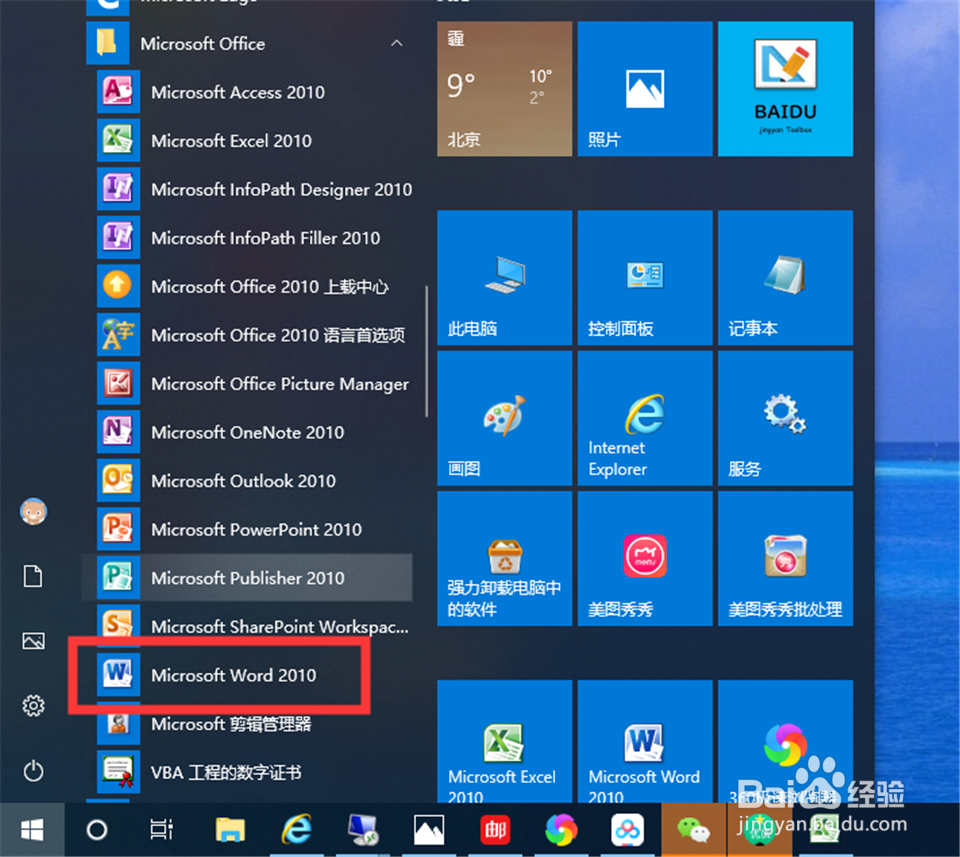Open the Photos app on the taskbar
960x857 pixels.
coord(429,830)
